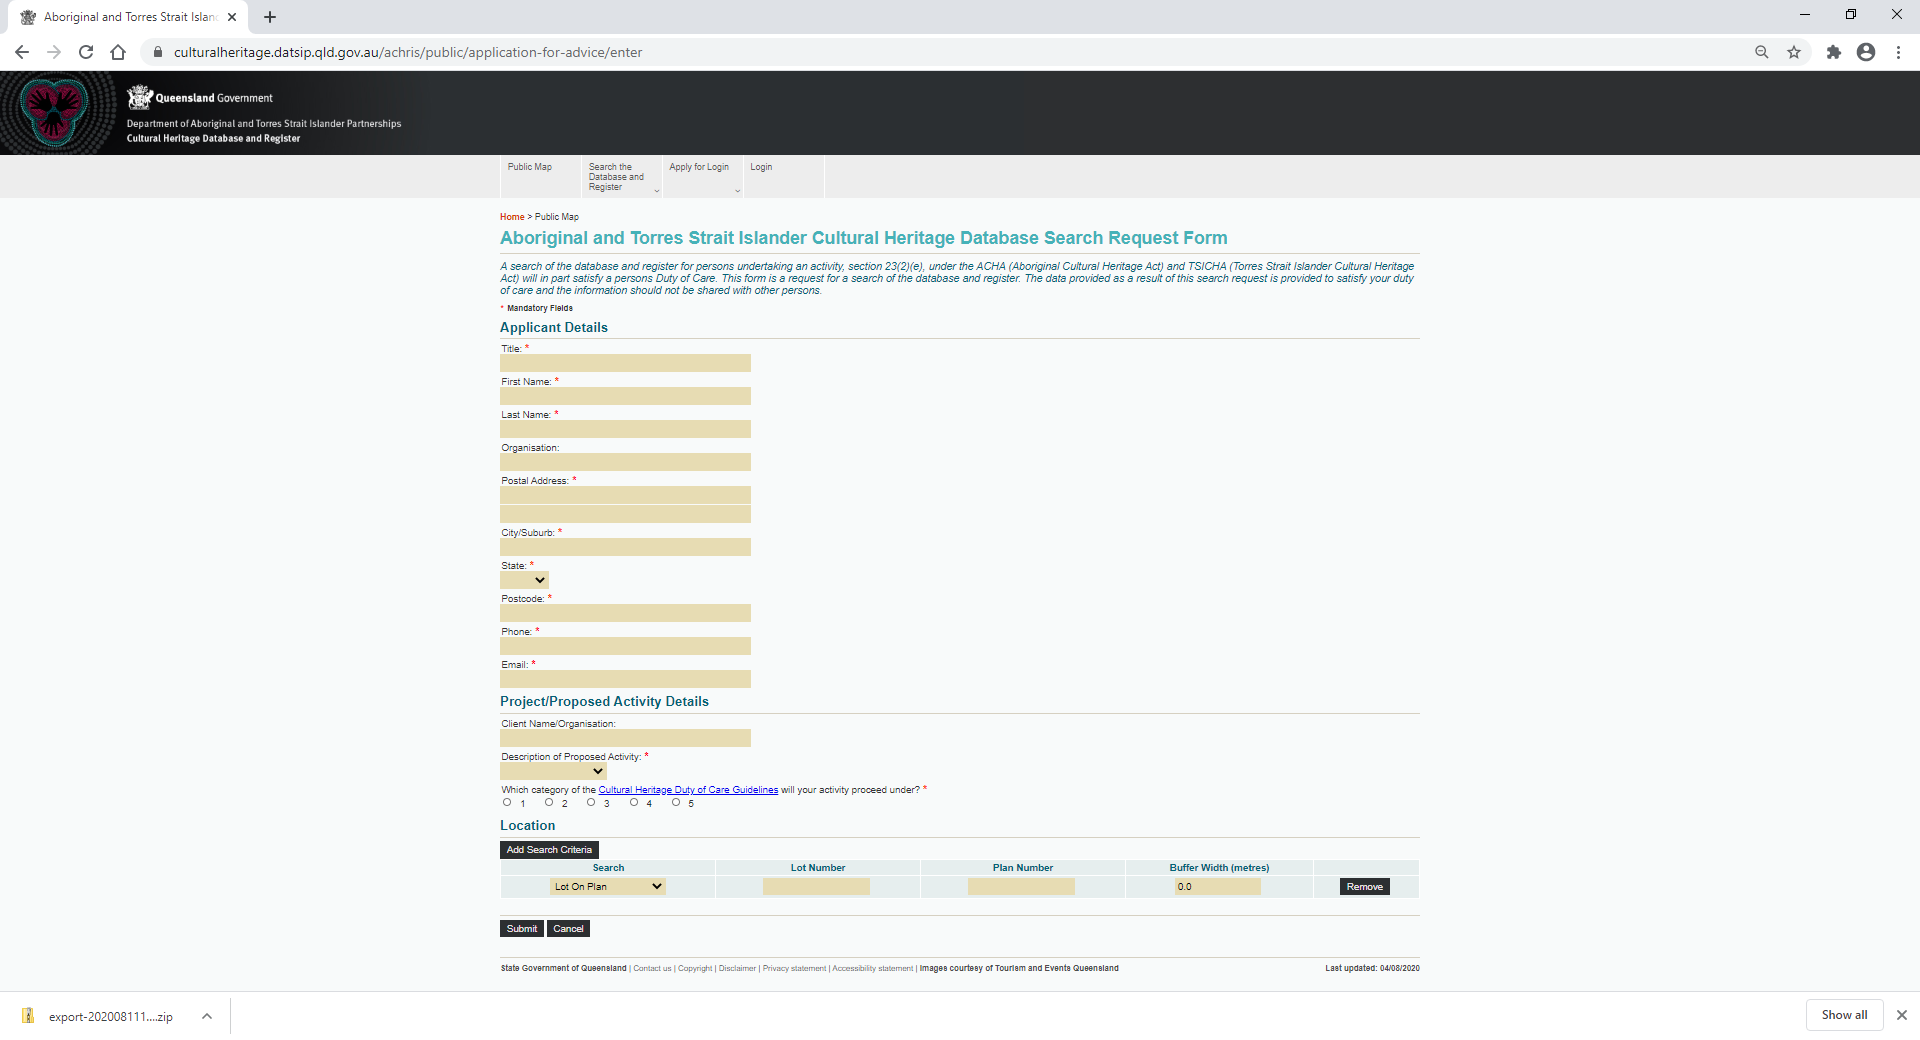1920x1040 pixels.
Task: Close the downloads bar
Action: pos(1902,1015)
